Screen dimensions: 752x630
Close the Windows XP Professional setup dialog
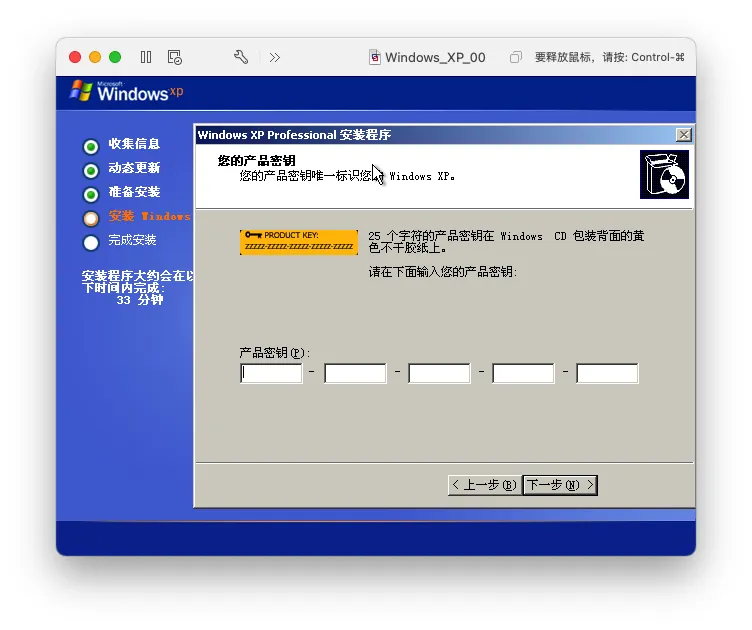[683, 135]
